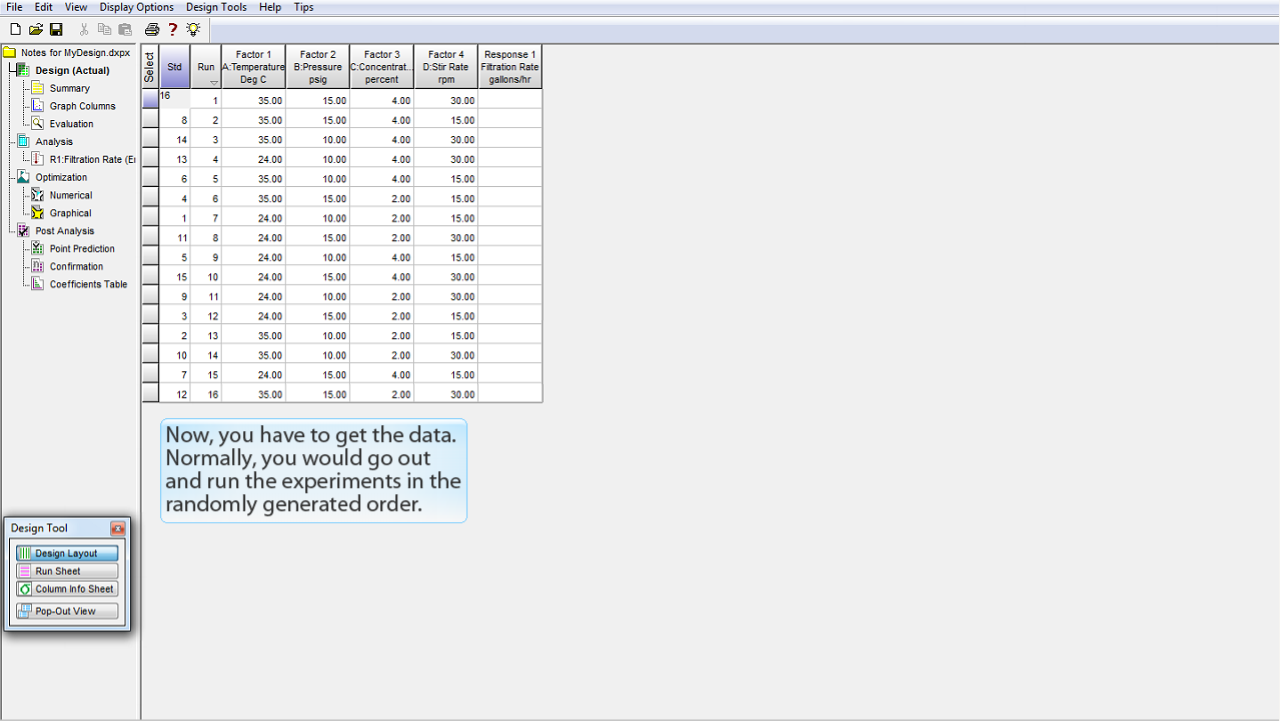Click the Temperature cell for run 4
Screen dimensions: 1280x721
click(x=254, y=159)
